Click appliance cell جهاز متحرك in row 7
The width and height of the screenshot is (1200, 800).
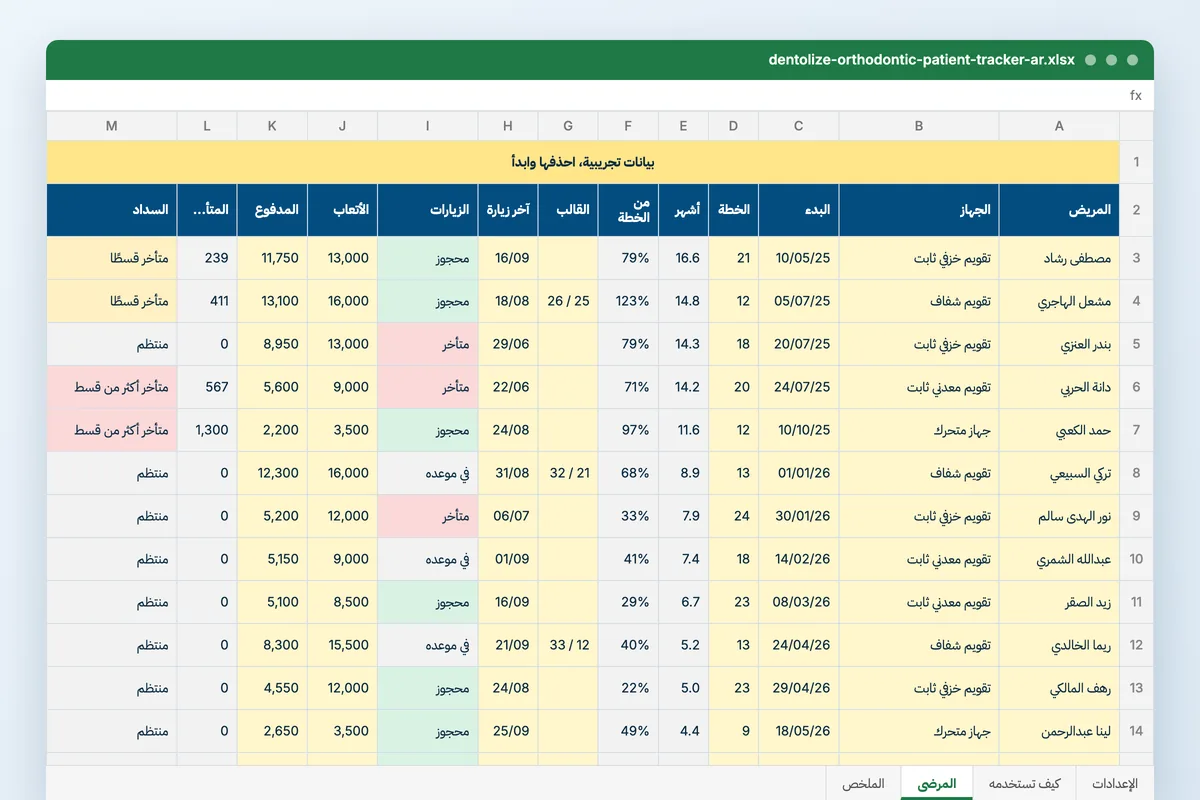pyautogui.click(x=919, y=430)
